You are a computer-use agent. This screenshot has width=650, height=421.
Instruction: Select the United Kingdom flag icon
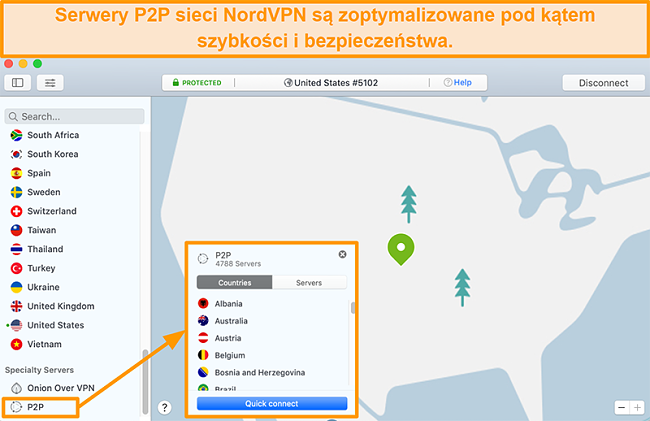click(17, 306)
